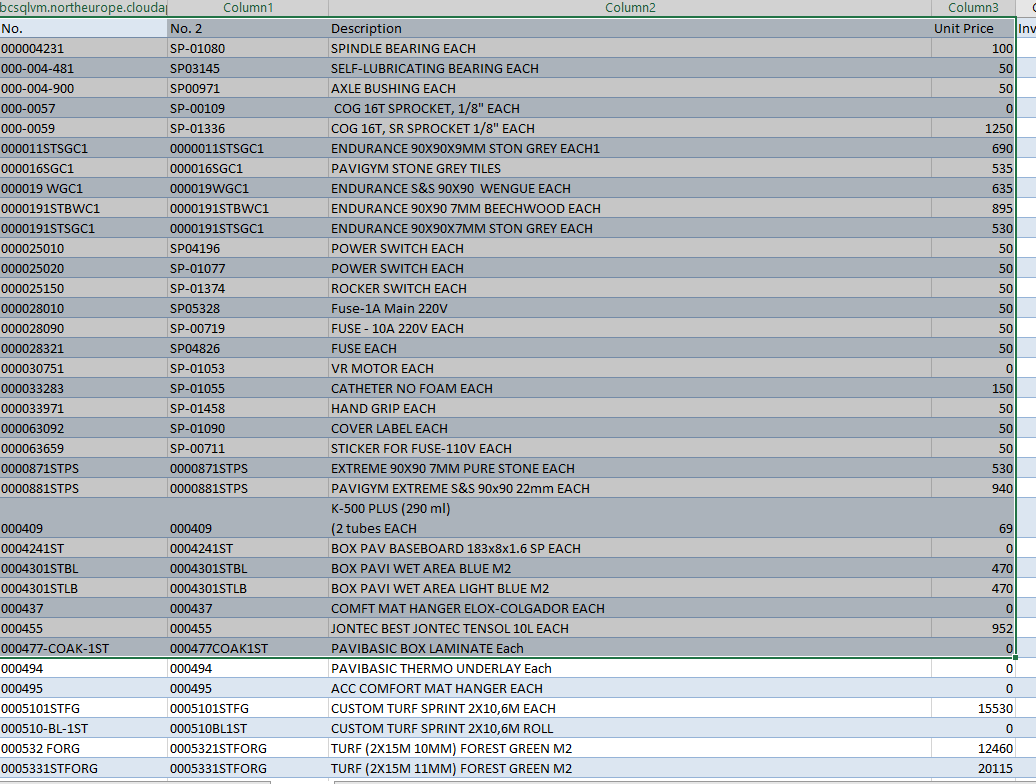Select cell 000477-COAK-1ST
The height and width of the screenshot is (784, 1036).
click(83, 648)
